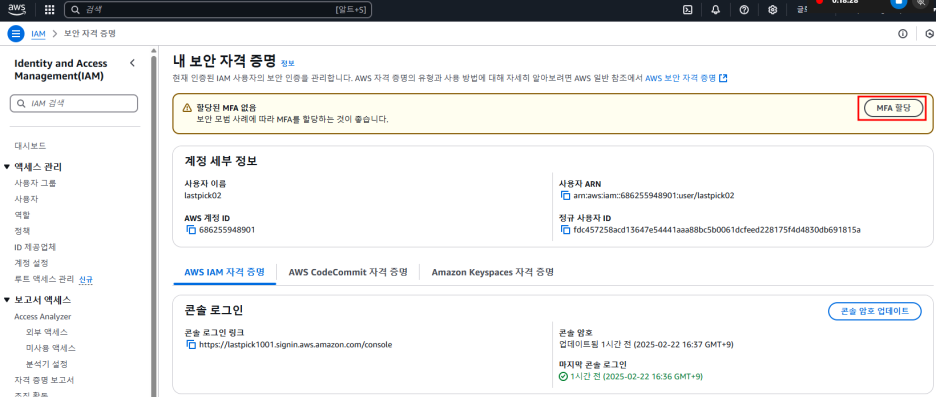Open Access Analyzer in the sidebar
Screen dimensions: 936x397
[42, 316]
